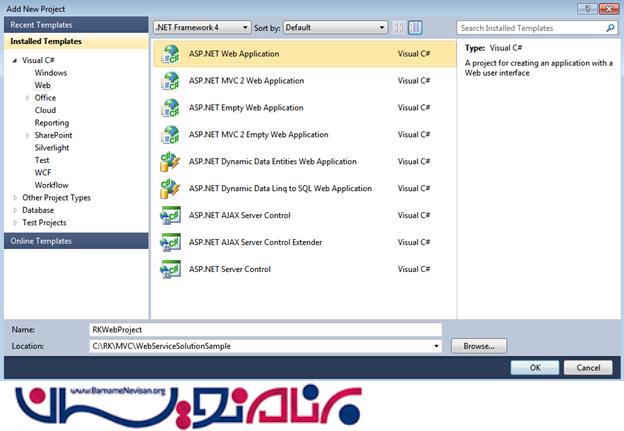Open the Sort by Default dropdown
This screenshot has width=624, height=431.
coord(335,27)
